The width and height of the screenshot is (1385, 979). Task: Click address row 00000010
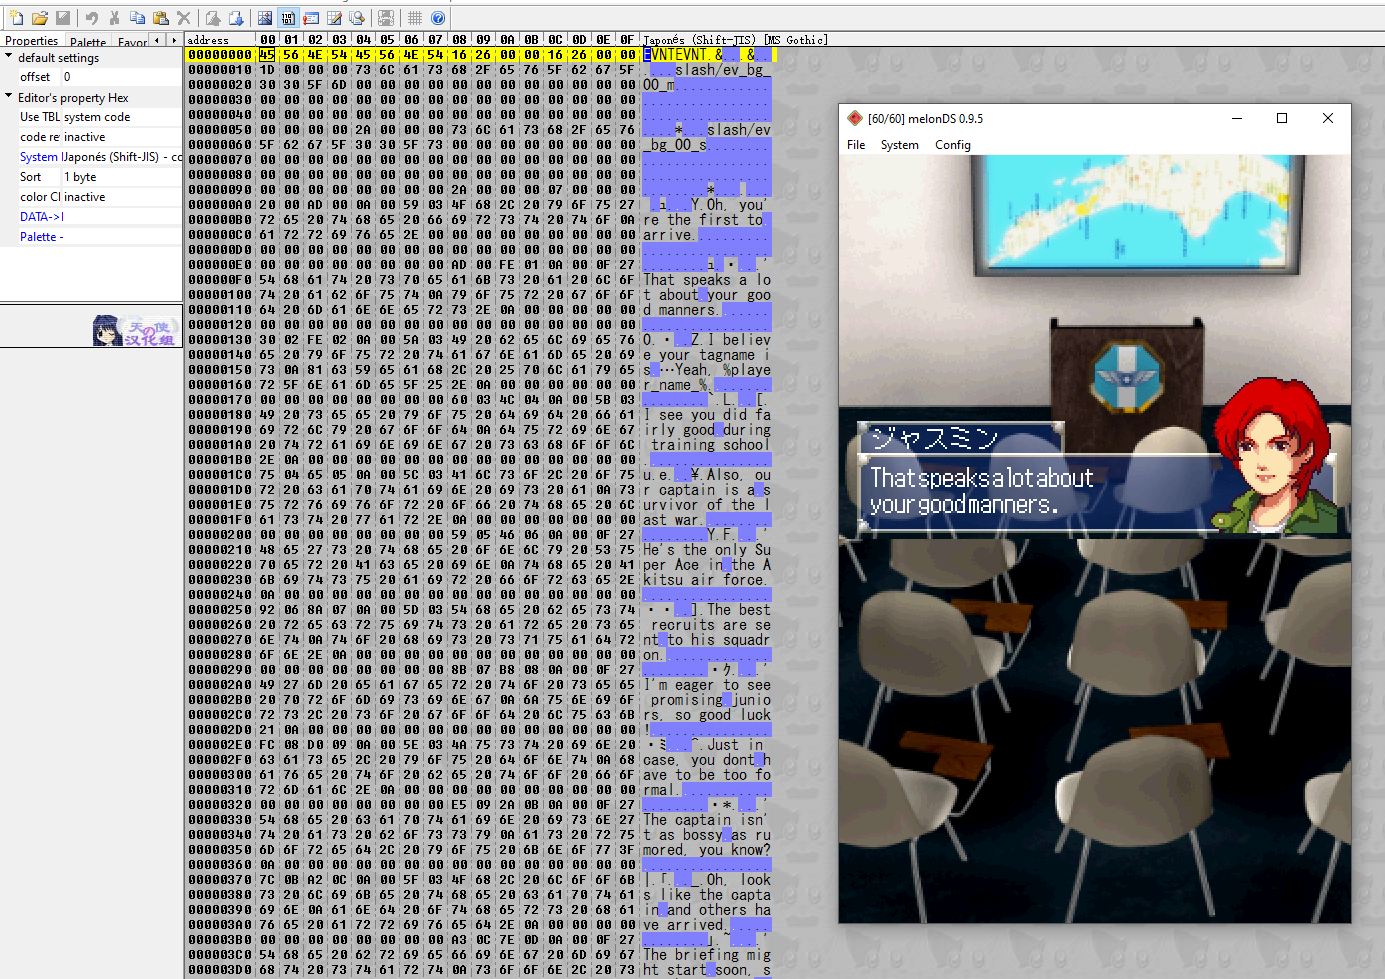(220, 70)
